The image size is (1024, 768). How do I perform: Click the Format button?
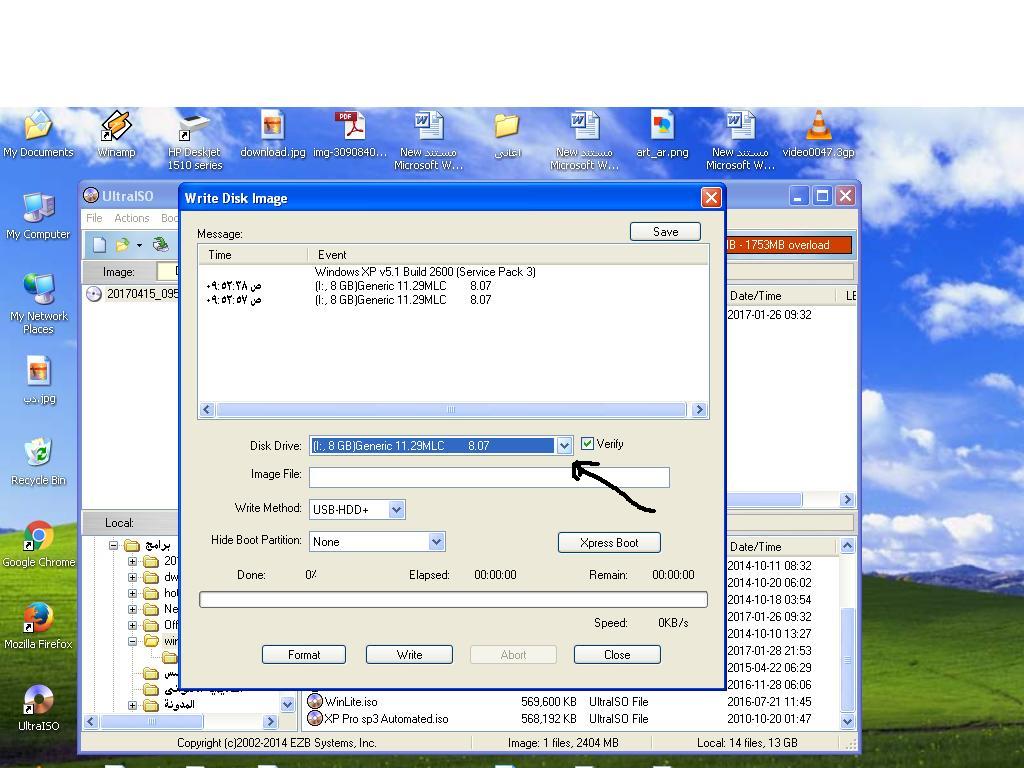point(304,654)
